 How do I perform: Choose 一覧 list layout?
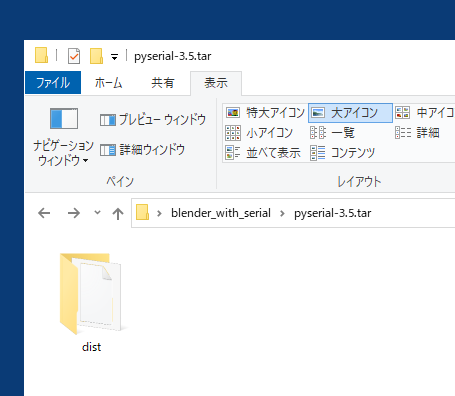[x=332, y=133]
